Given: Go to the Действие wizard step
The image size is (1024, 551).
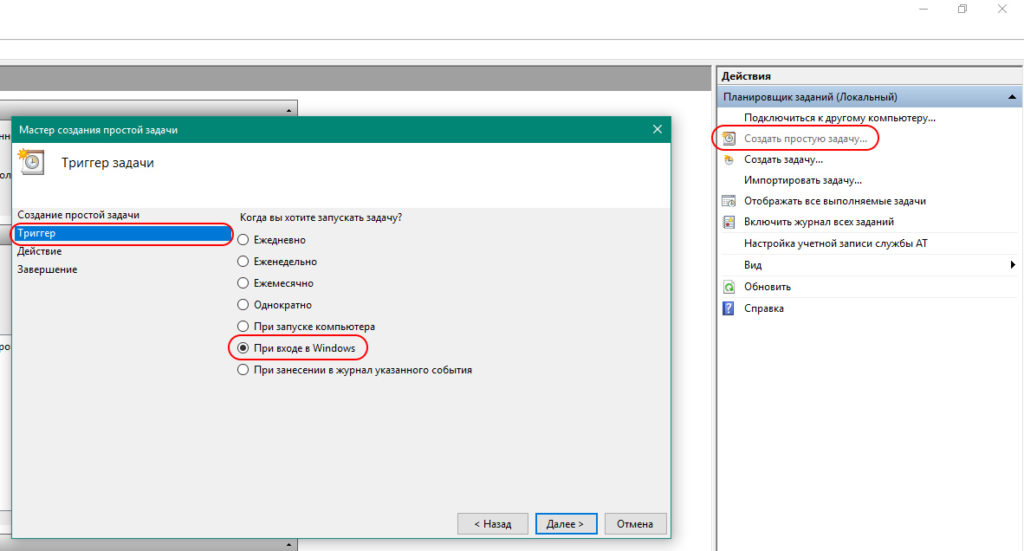Looking at the screenshot, I should point(39,251).
